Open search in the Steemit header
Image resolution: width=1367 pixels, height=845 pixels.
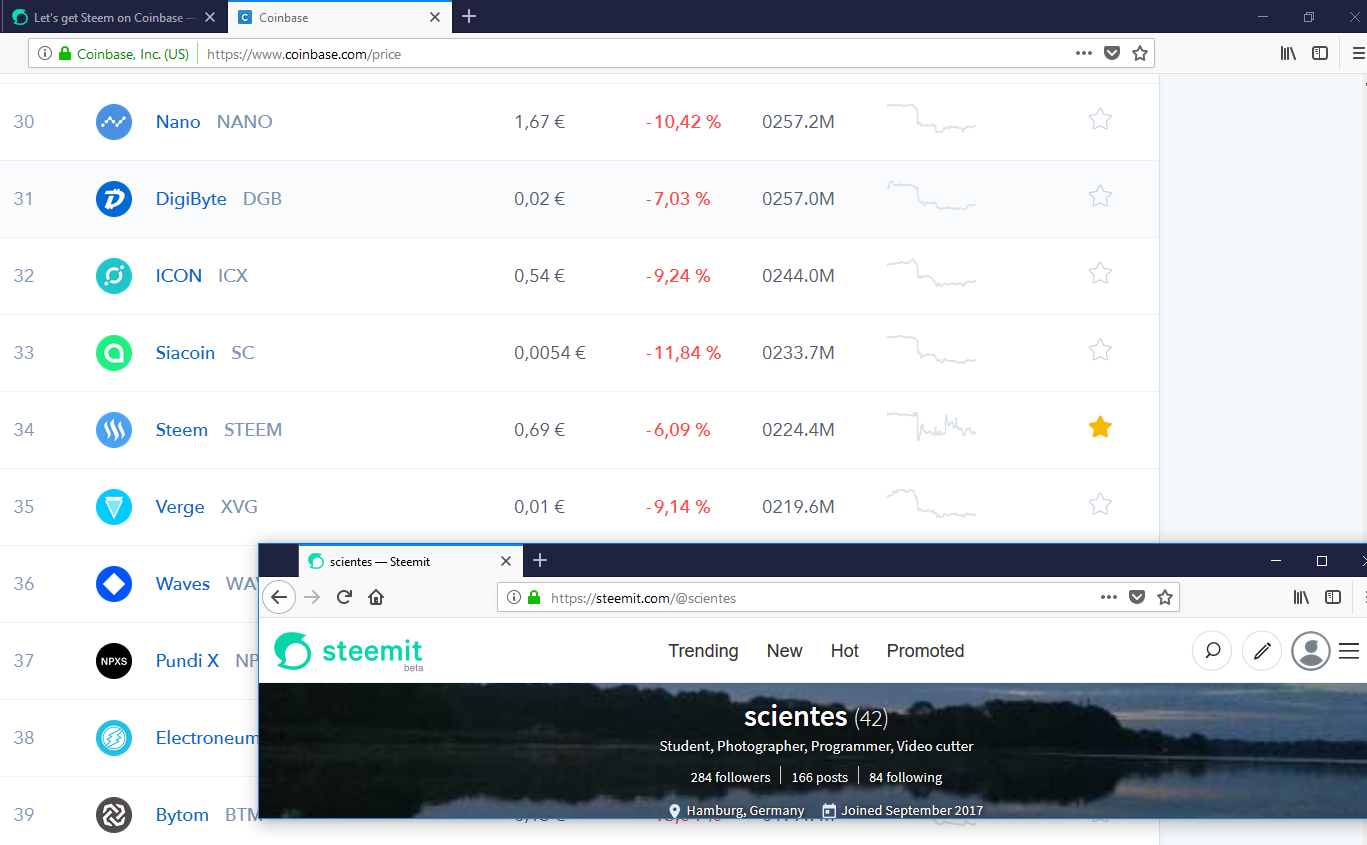click(x=1212, y=651)
